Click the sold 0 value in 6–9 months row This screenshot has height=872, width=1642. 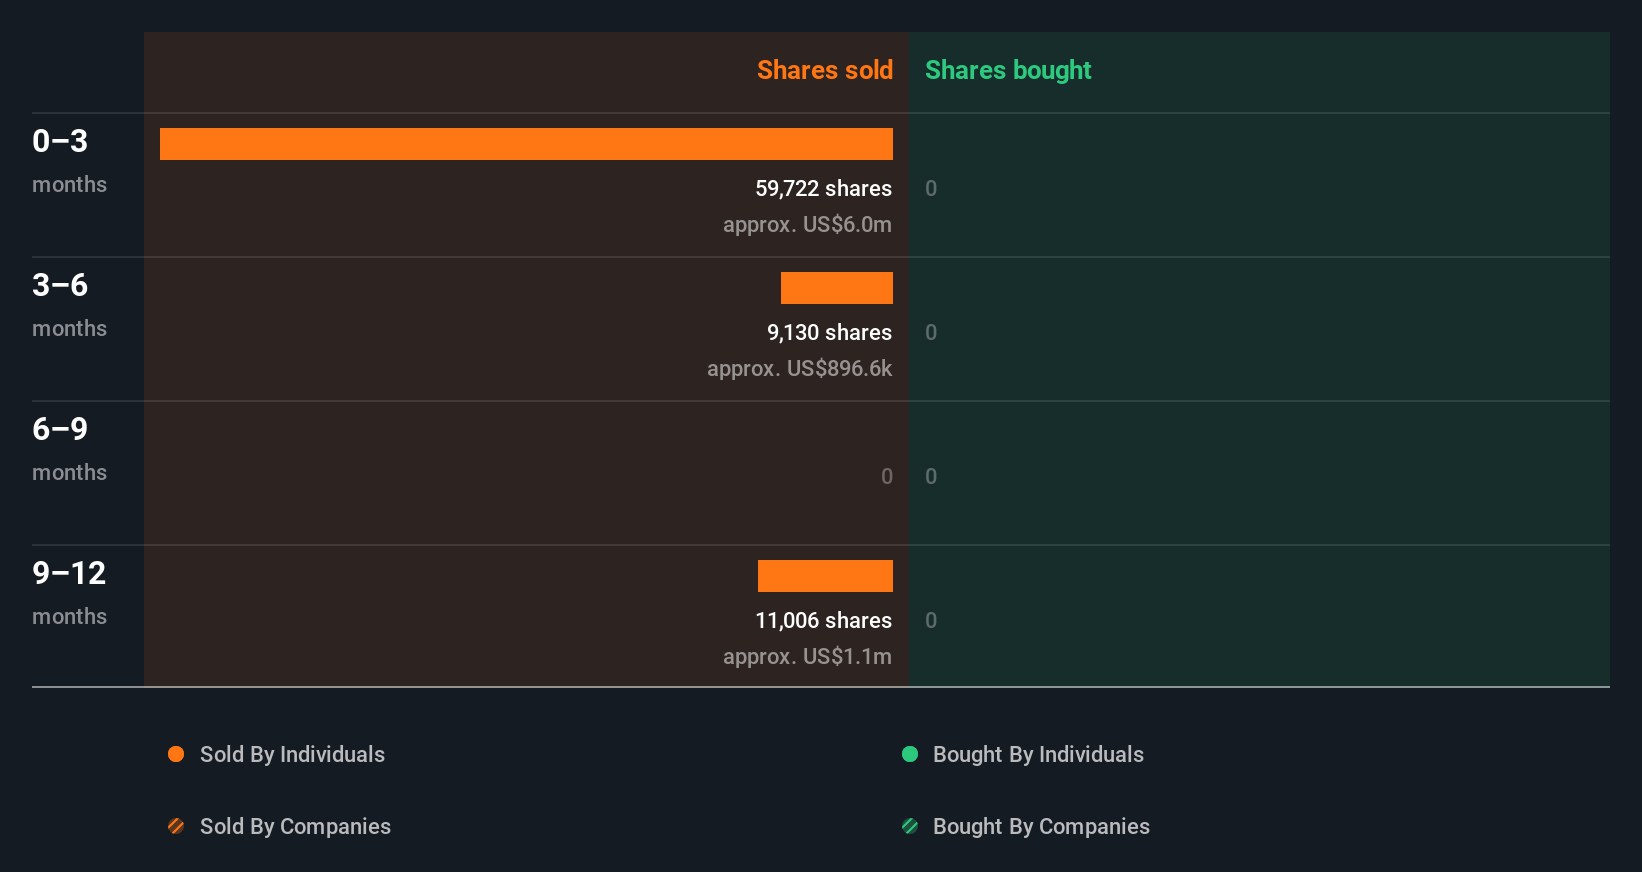click(887, 476)
